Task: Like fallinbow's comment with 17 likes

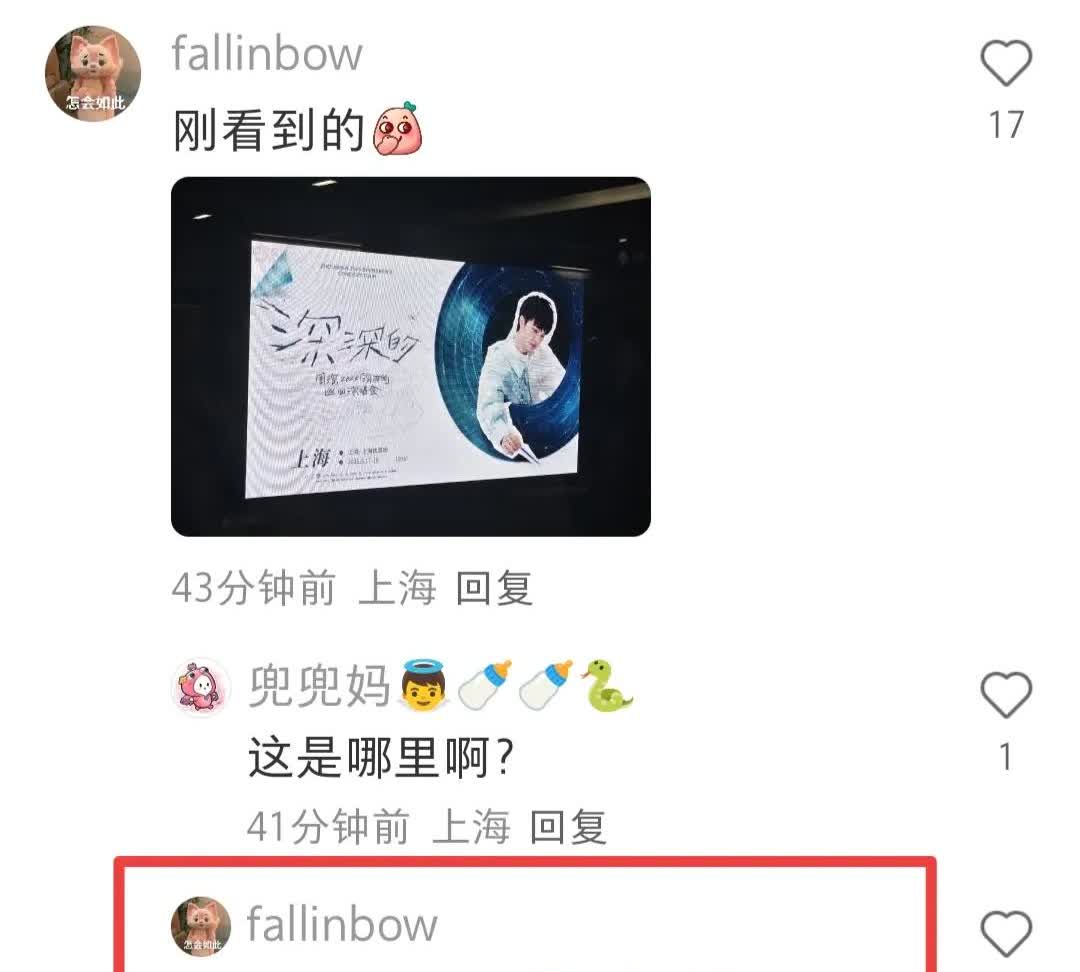Action: pos(1006,63)
